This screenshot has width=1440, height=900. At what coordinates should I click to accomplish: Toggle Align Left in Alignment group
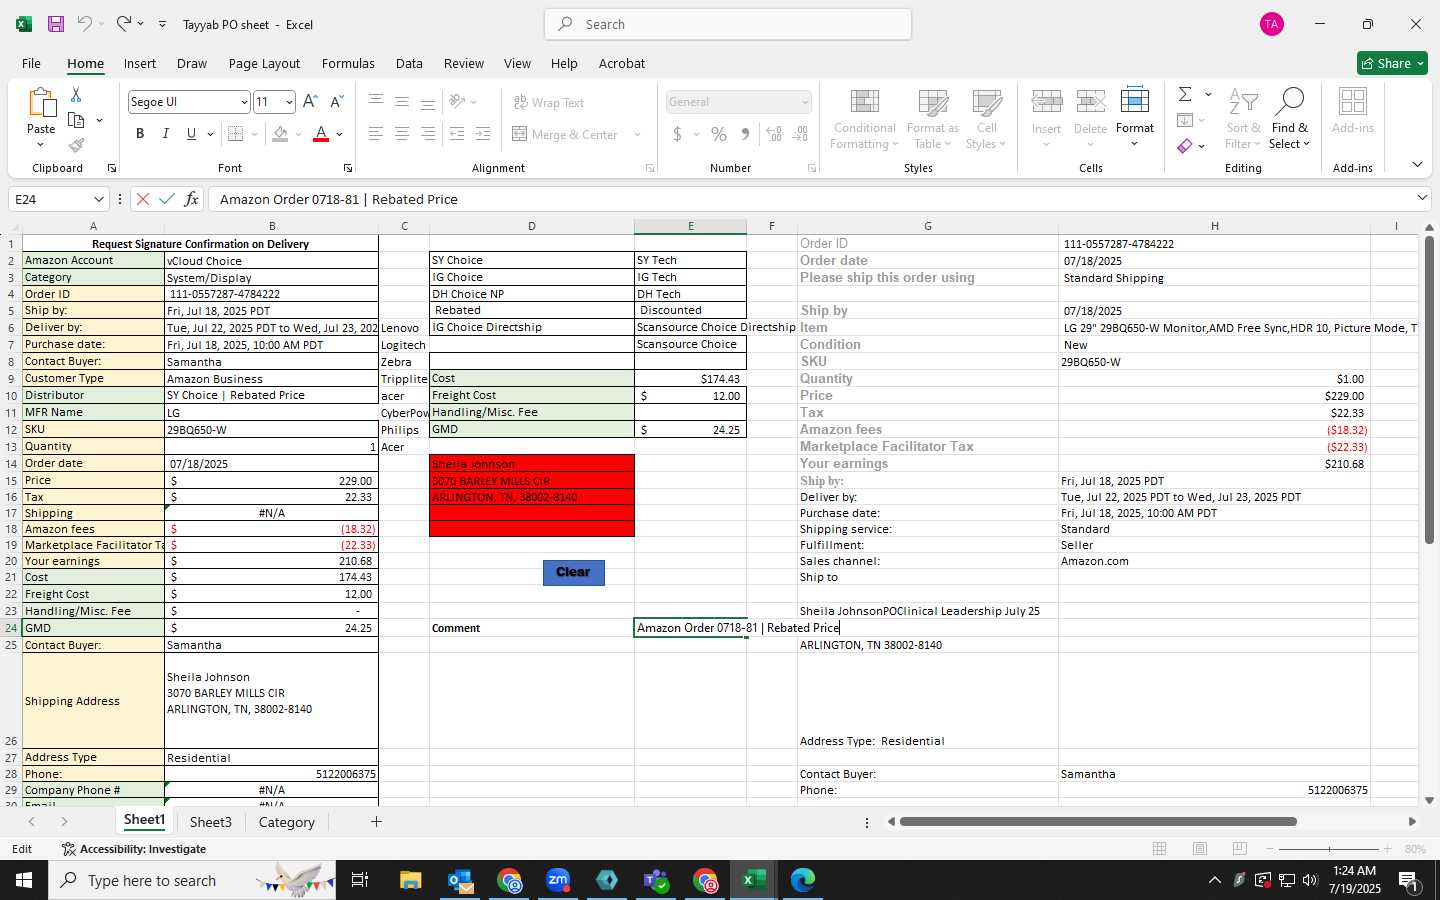[376, 134]
